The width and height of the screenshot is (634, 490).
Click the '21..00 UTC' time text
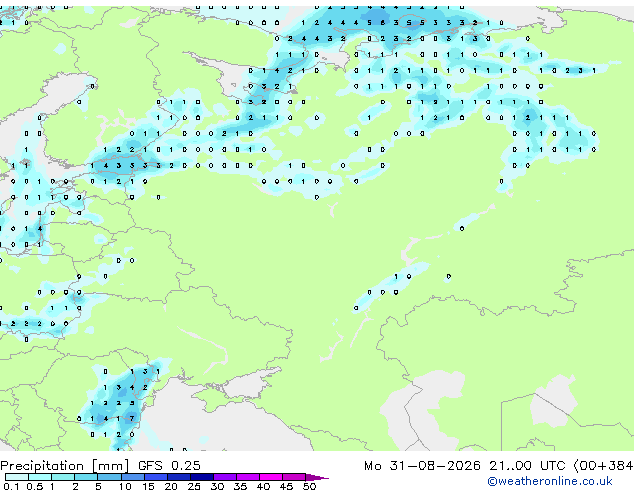(526, 466)
